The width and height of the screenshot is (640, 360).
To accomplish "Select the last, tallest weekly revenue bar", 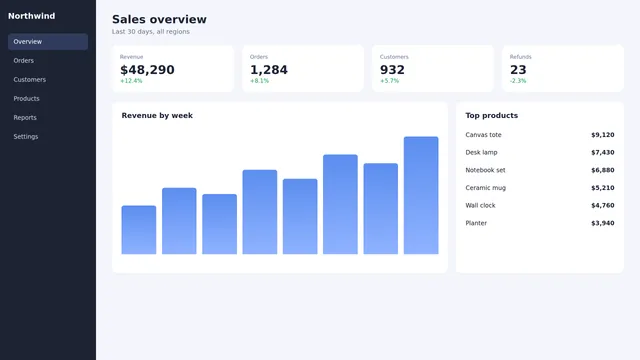I will point(421,195).
